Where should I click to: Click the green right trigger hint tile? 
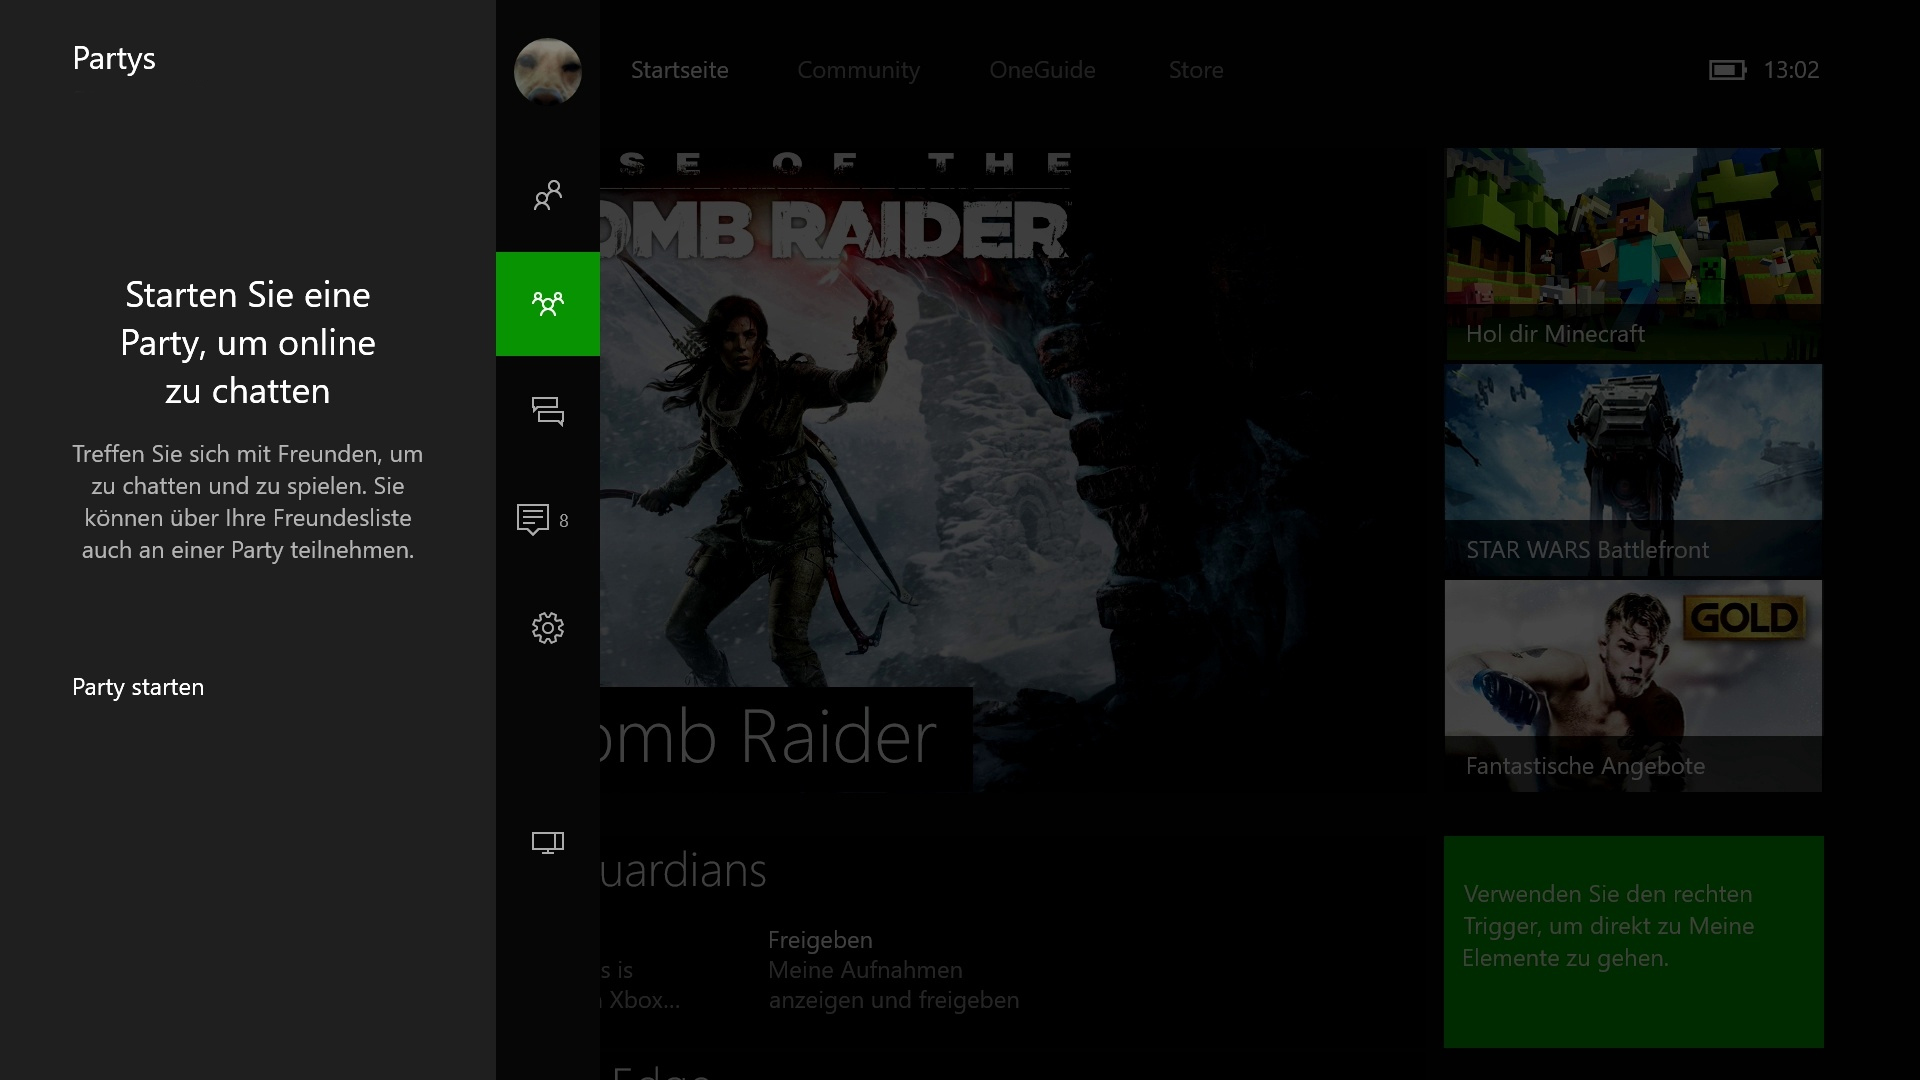[1632, 941]
